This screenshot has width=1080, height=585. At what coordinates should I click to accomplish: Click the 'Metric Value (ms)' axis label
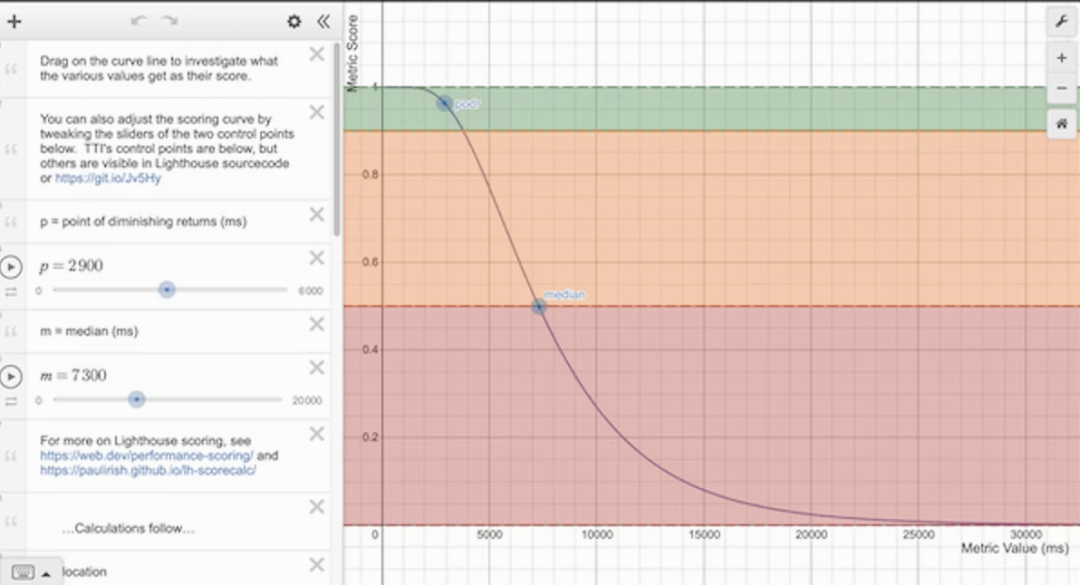(1015, 548)
